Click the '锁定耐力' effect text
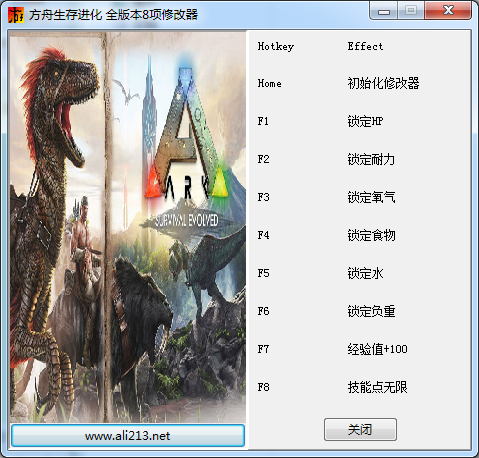Image resolution: width=479 pixels, height=458 pixels. coord(371,159)
